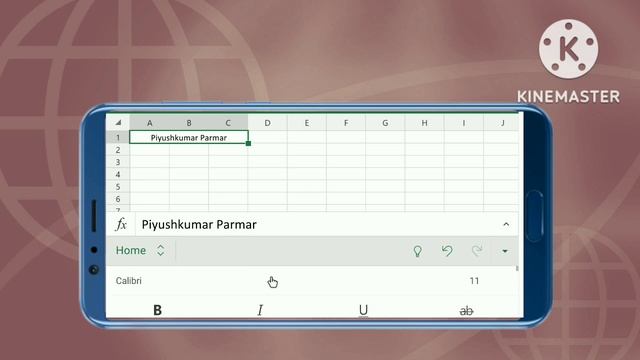The image size is (640, 360).
Task: Select column I header
Action: click(x=464, y=123)
